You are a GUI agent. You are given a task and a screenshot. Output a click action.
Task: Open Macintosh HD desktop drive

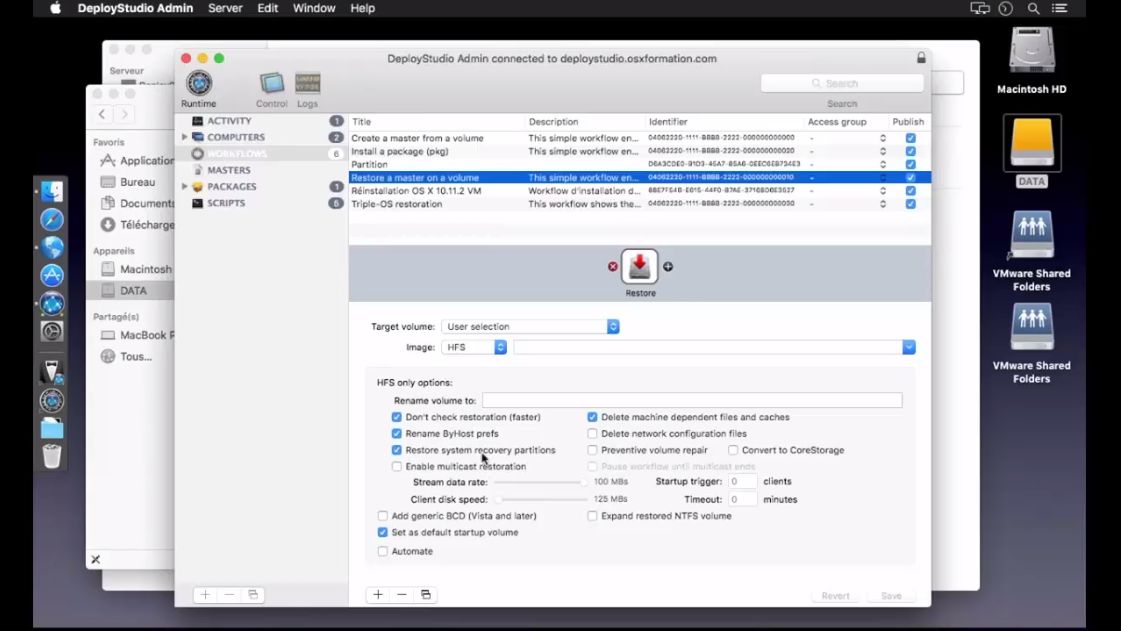tap(1032, 51)
